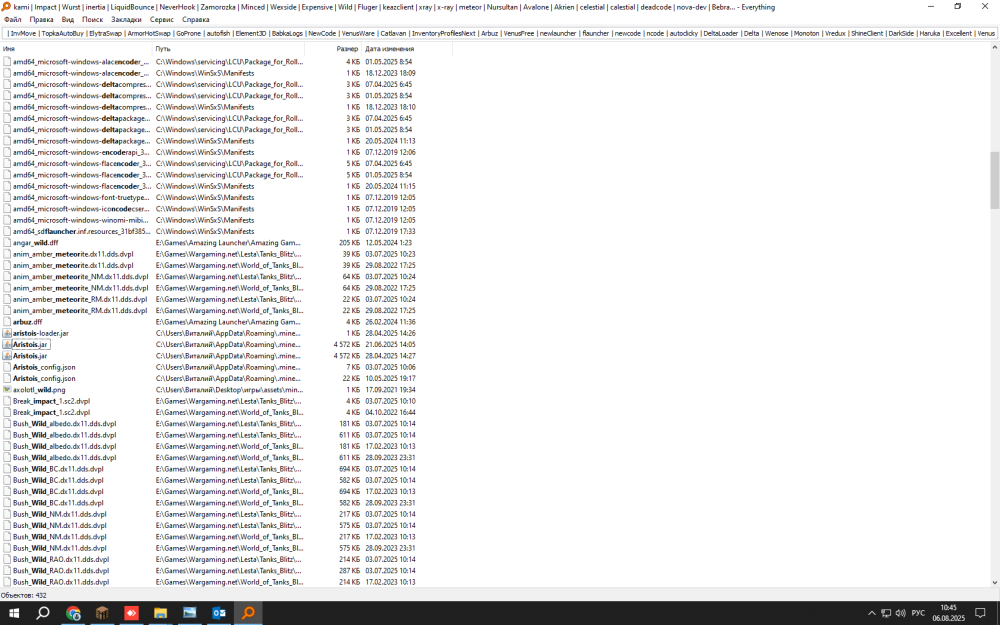Click the file icon beside arbuz.dff

click(7, 322)
